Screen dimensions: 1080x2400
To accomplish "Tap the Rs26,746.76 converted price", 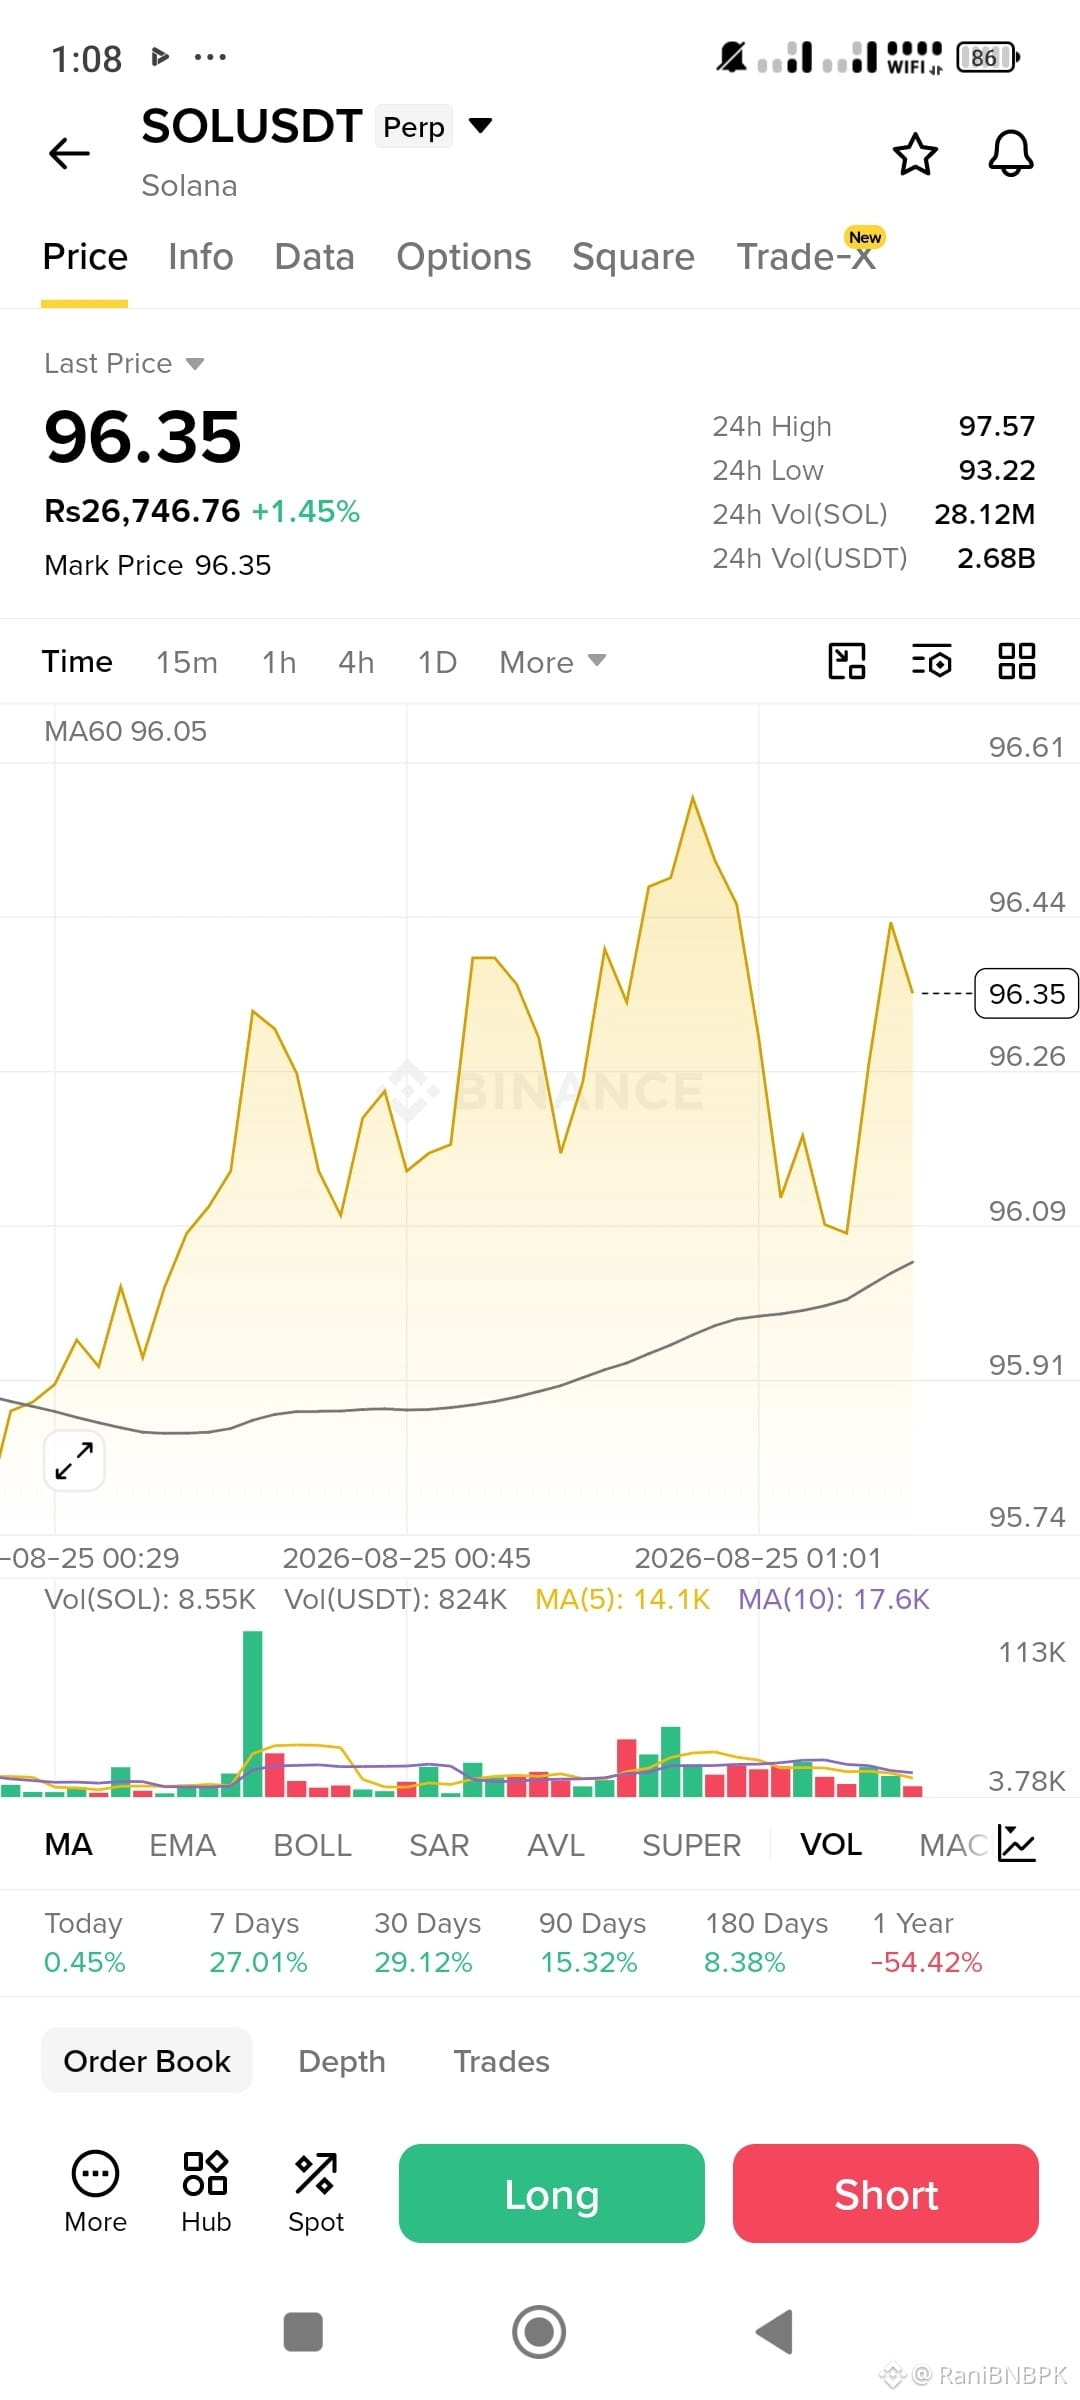I will (x=142, y=511).
